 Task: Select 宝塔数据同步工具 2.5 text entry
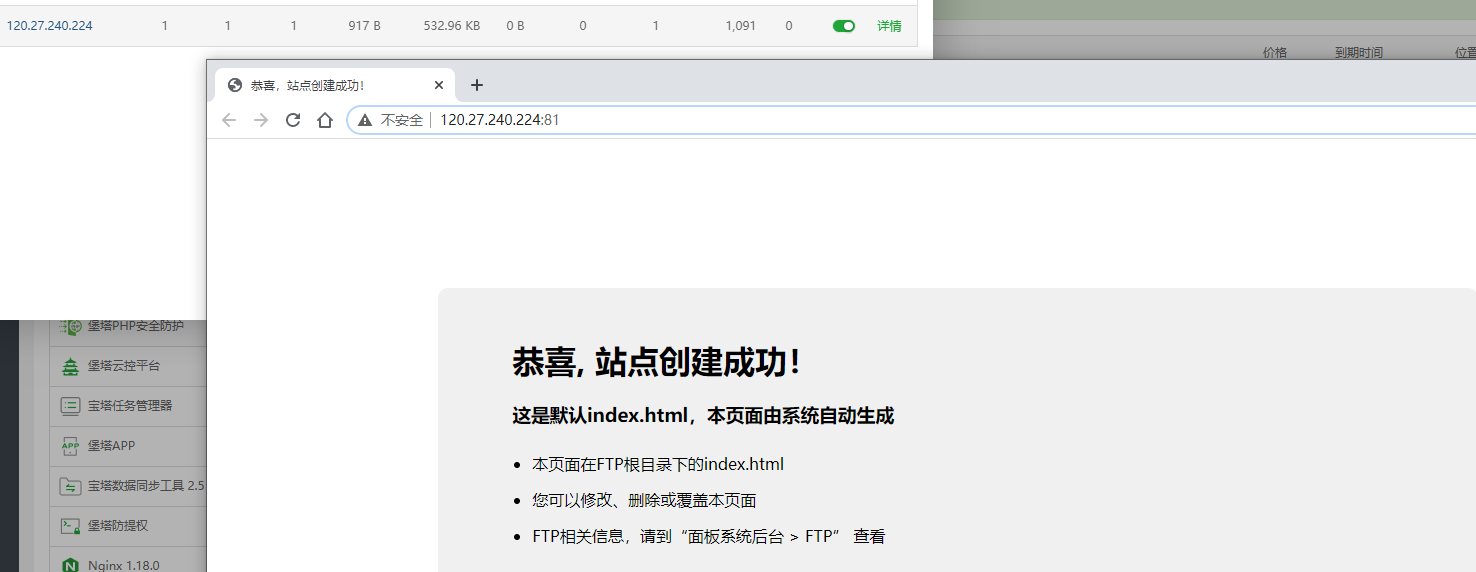146,486
